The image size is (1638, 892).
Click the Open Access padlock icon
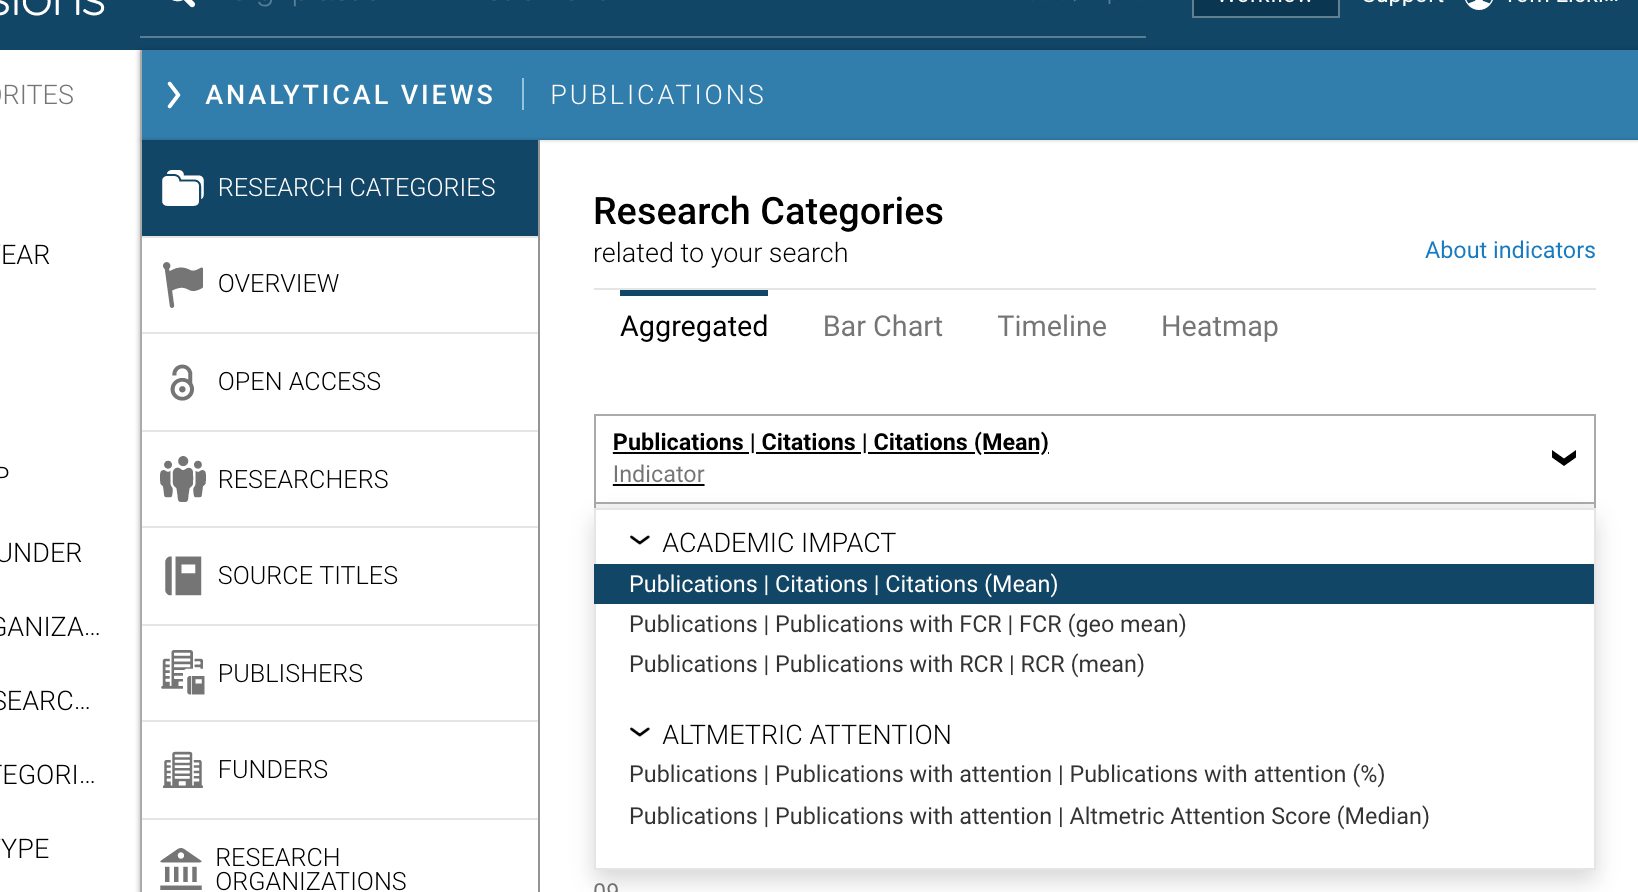[x=182, y=382]
